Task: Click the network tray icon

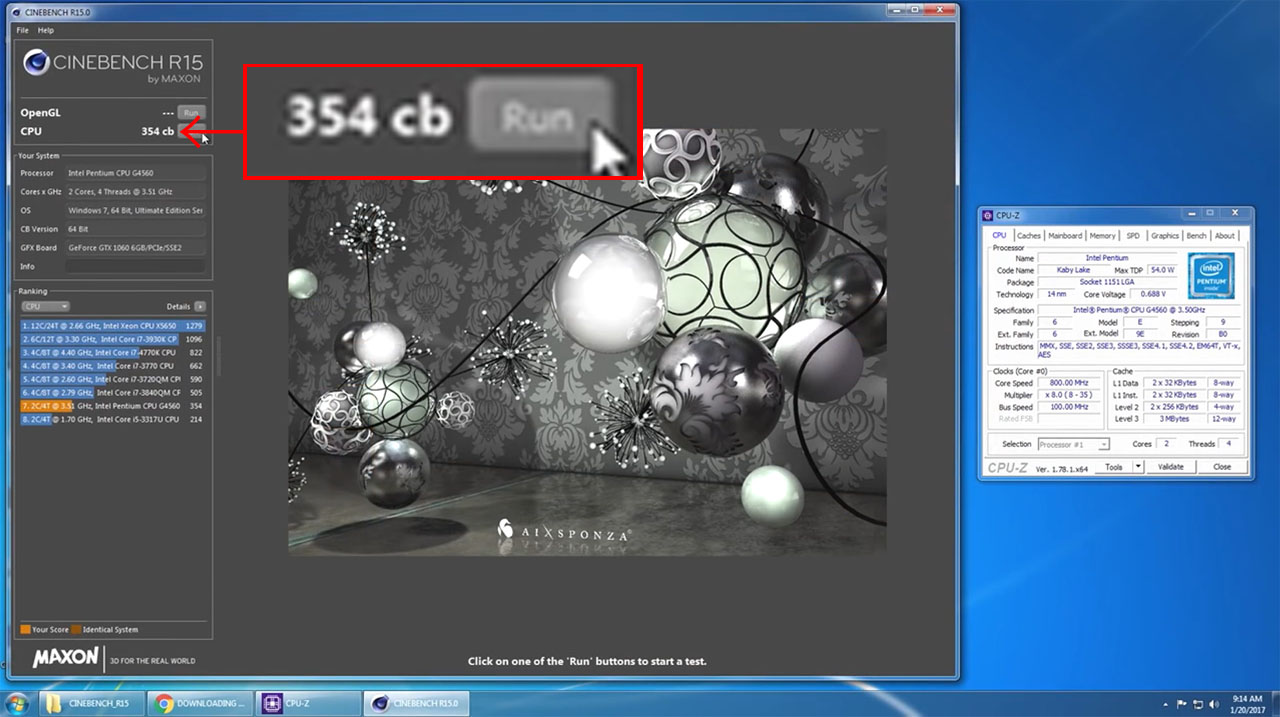Action: point(1198,703)
